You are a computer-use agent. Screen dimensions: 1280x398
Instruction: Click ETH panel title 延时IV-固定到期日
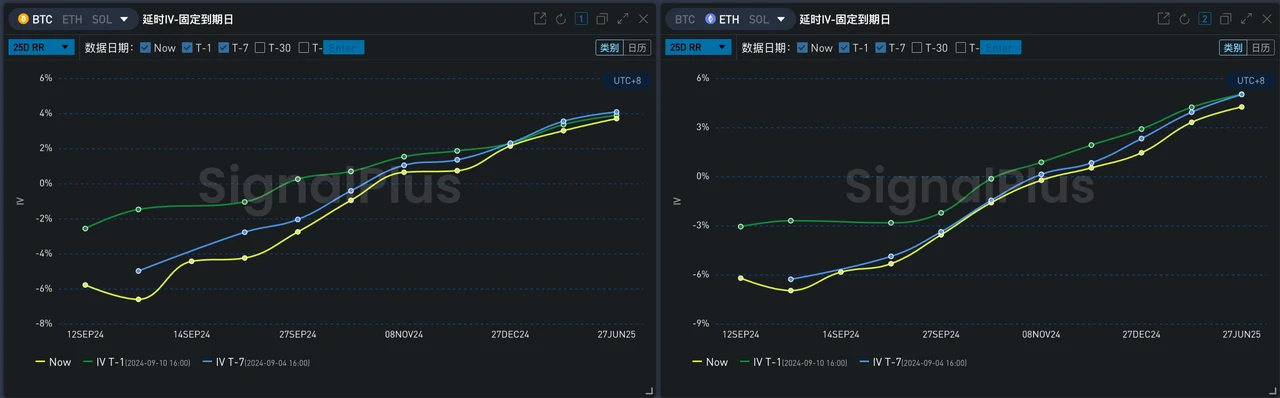pos(845,19)
